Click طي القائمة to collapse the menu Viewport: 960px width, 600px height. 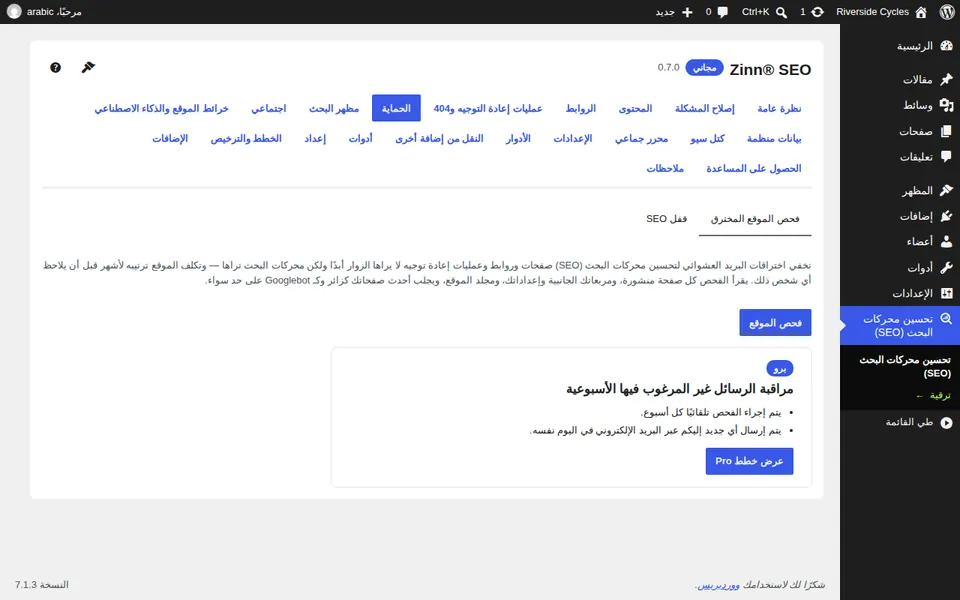point(909,422)
